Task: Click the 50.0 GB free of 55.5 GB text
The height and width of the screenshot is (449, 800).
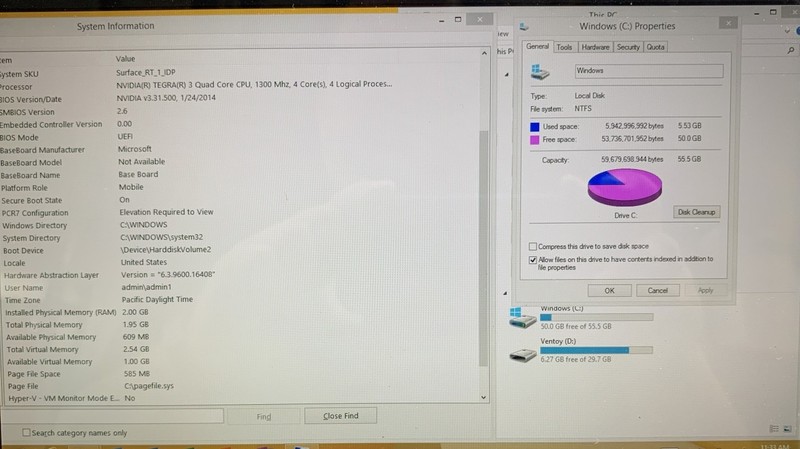Action: [576, 327]
